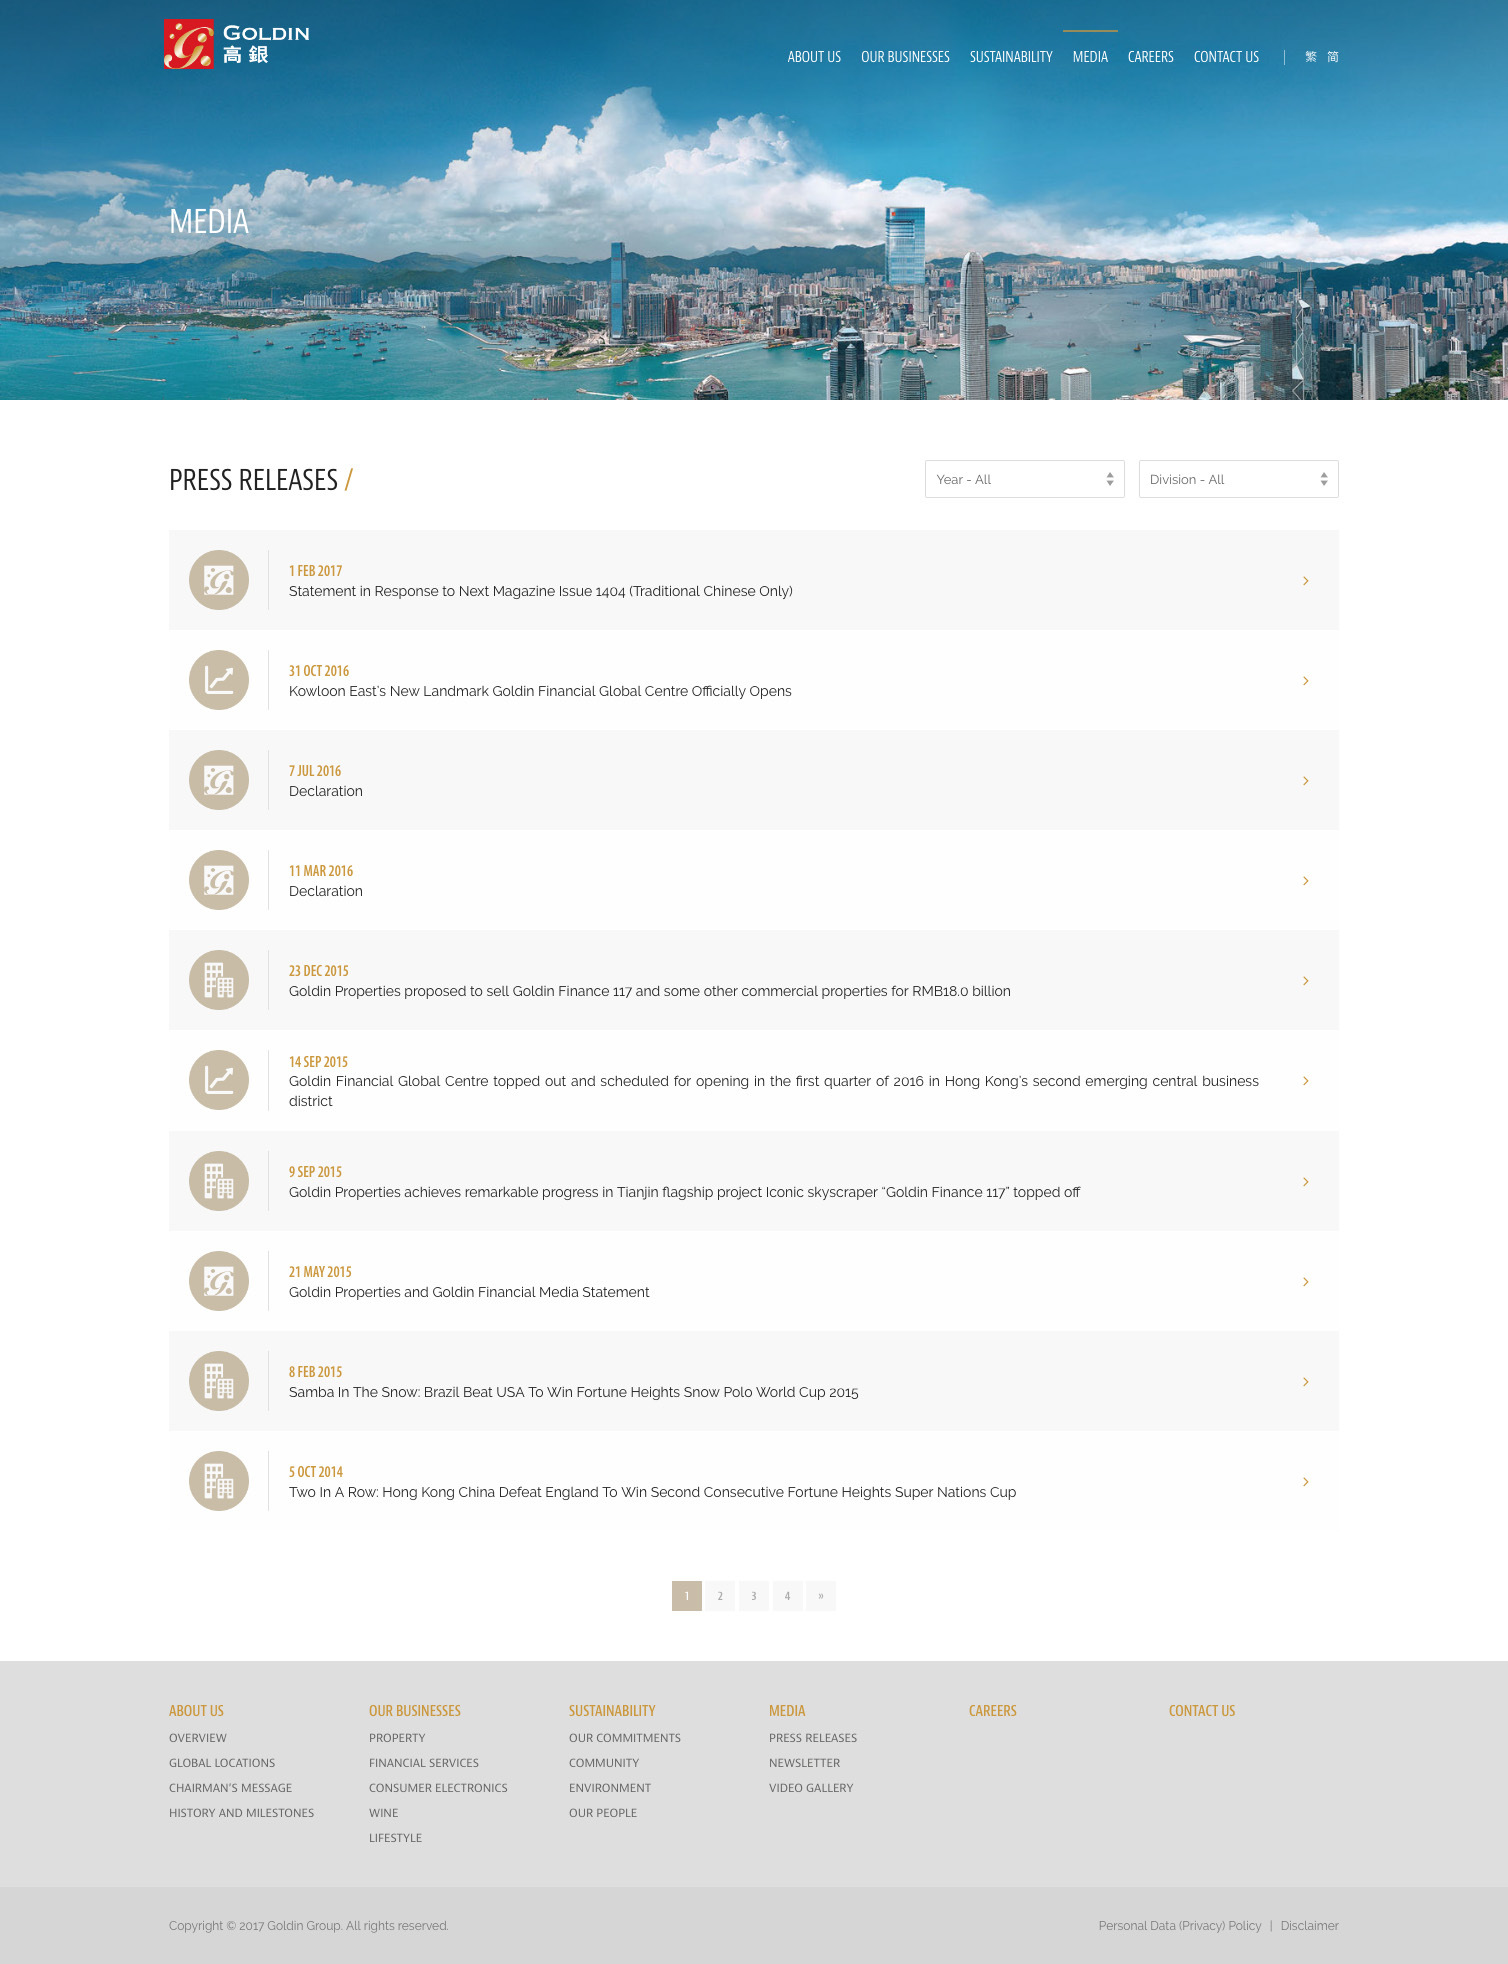Open the Division - All dropdown filter
Viewport: 1508px width, 1964px height.
click(x=1239, y=479)
